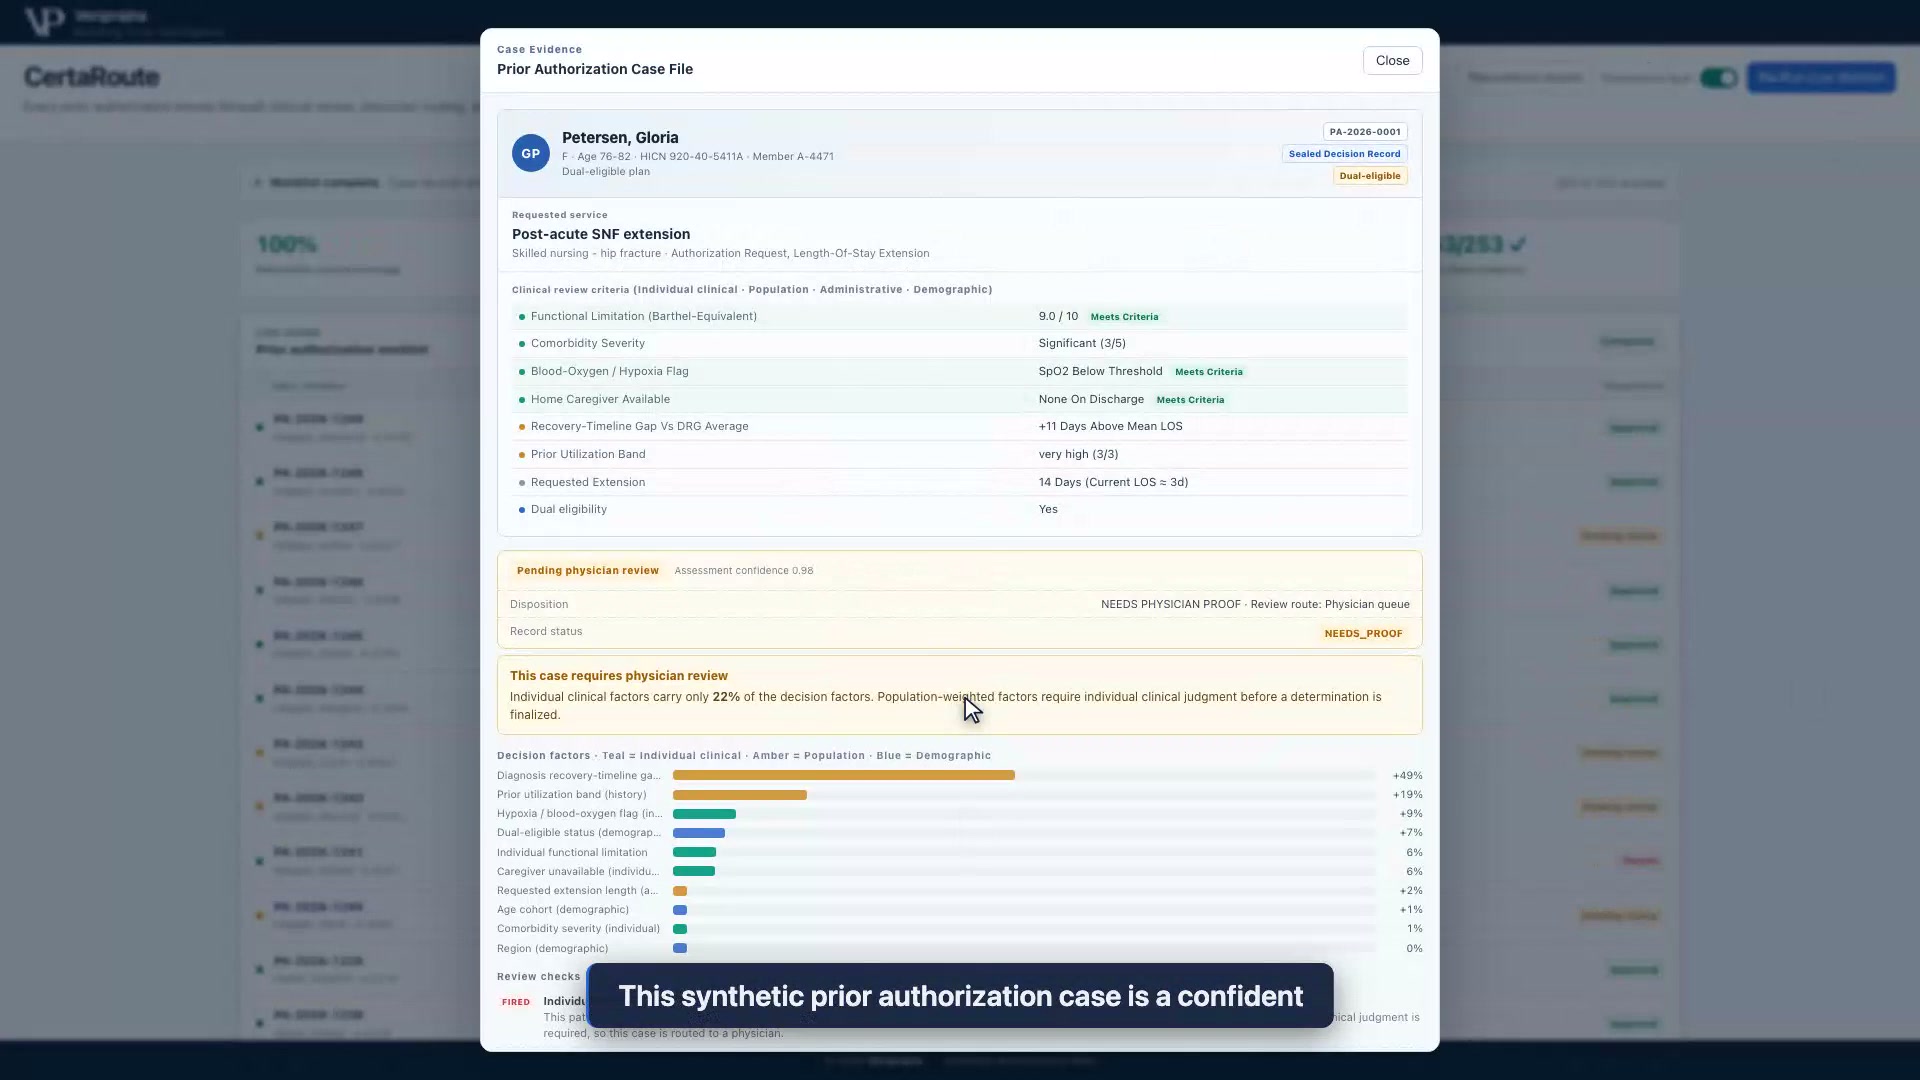Screen dimensions: 1920x1080
Task: Click the blue button in the background CertaRoute header
Action: pyautogui.click(x=1821, y=78)
